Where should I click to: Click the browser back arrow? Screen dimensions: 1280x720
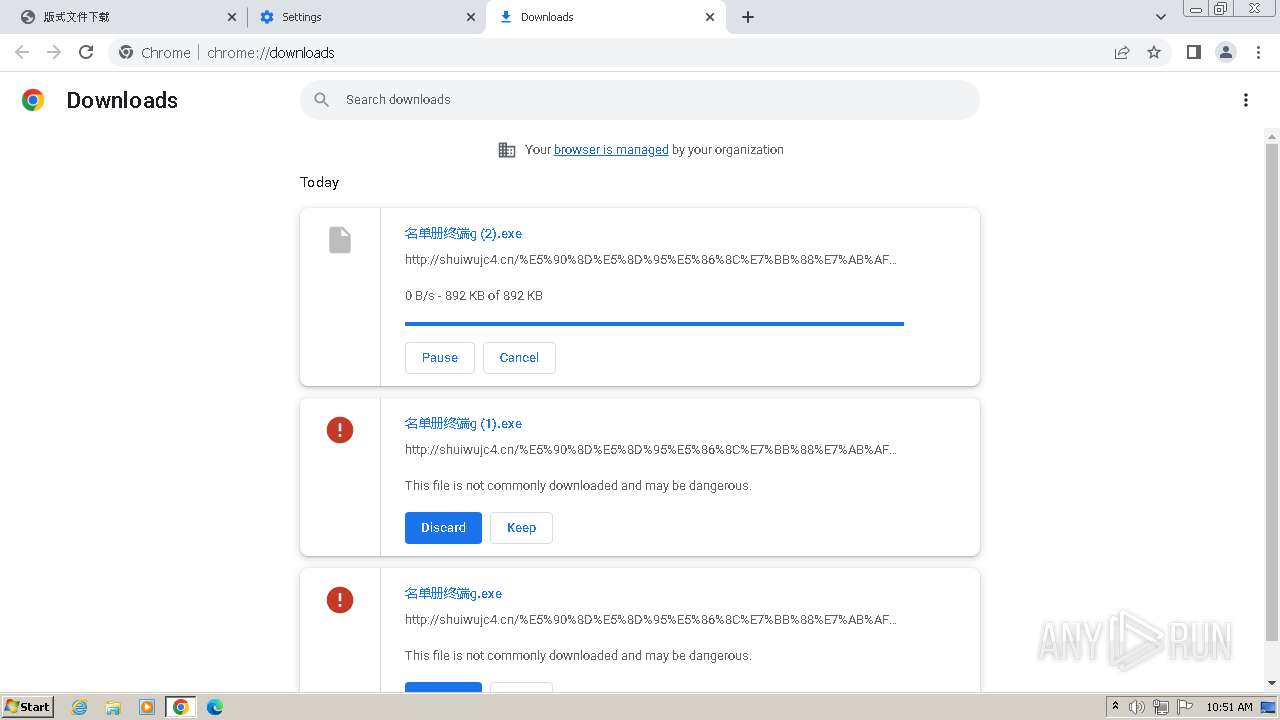click(22, 52)
